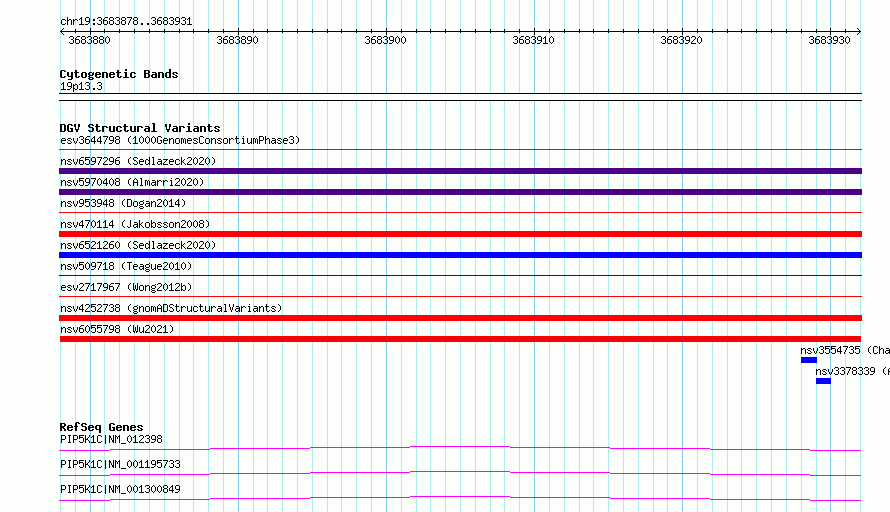Click the thin blue line under nsv509718
Viewport: 890px width, 512px height.
tap(460, 276)
